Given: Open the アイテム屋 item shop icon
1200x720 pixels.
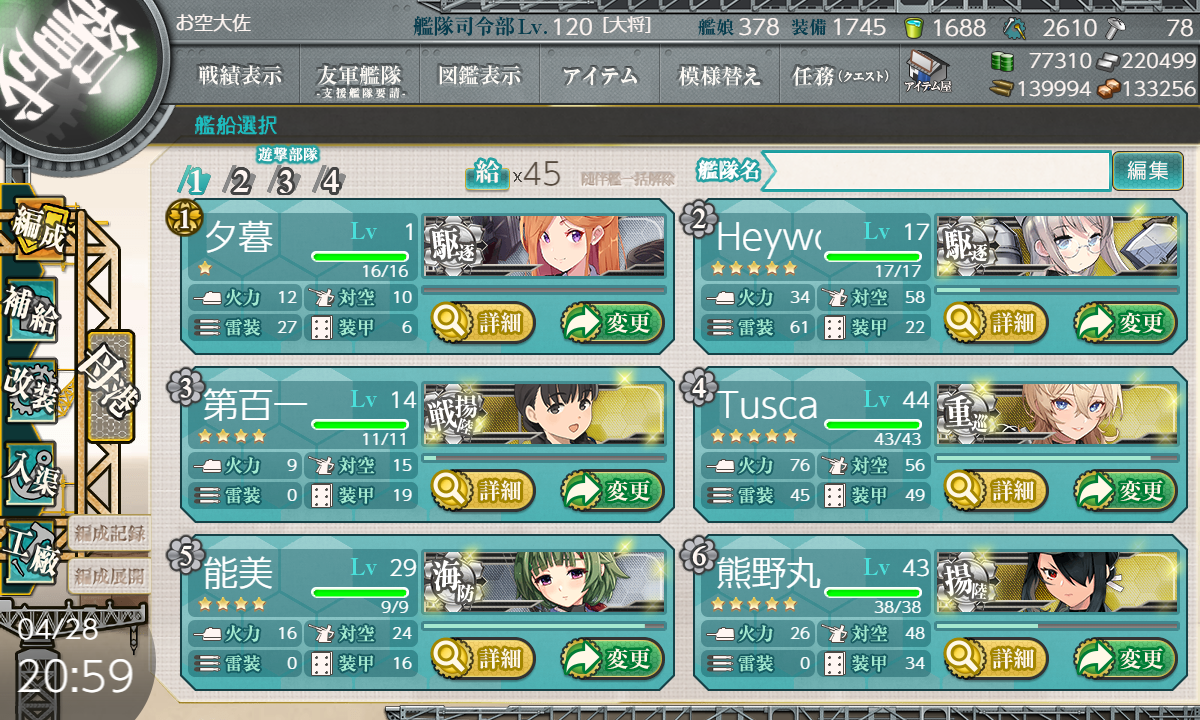Looking at the screenshot, I should [x=928, y=71].
